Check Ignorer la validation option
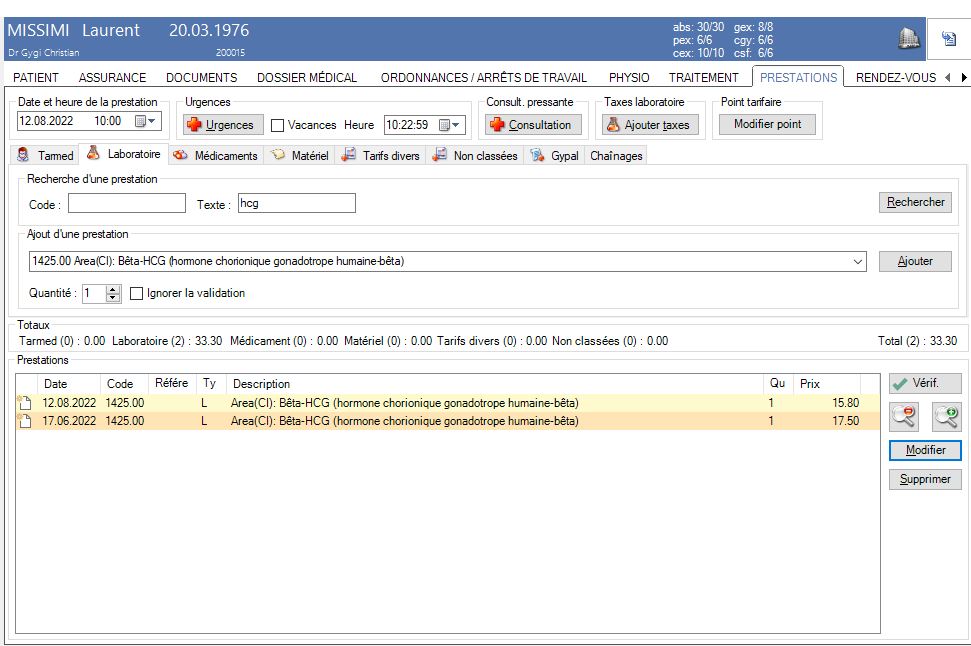Screen dimensions: 971x646 click(138, 294)
